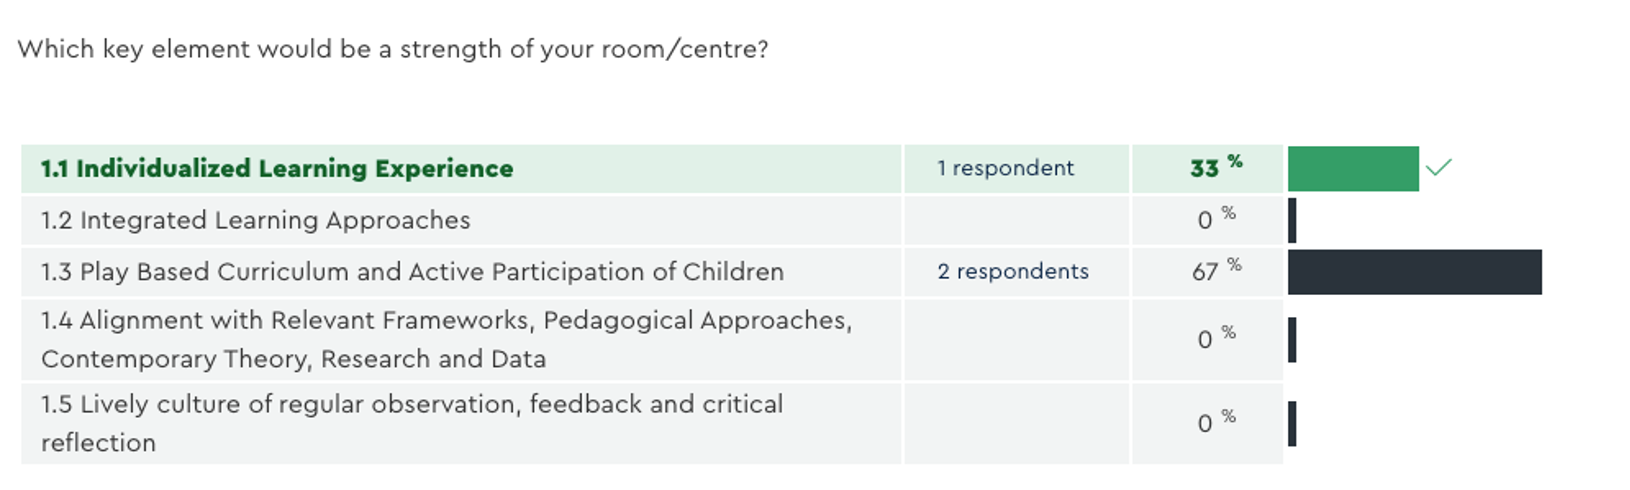Image resolution: width=1630 pixels, height=490 pixels.
Task: Click the green bar for Individualized Learning Experience
Action: [x=1352, y=168]
